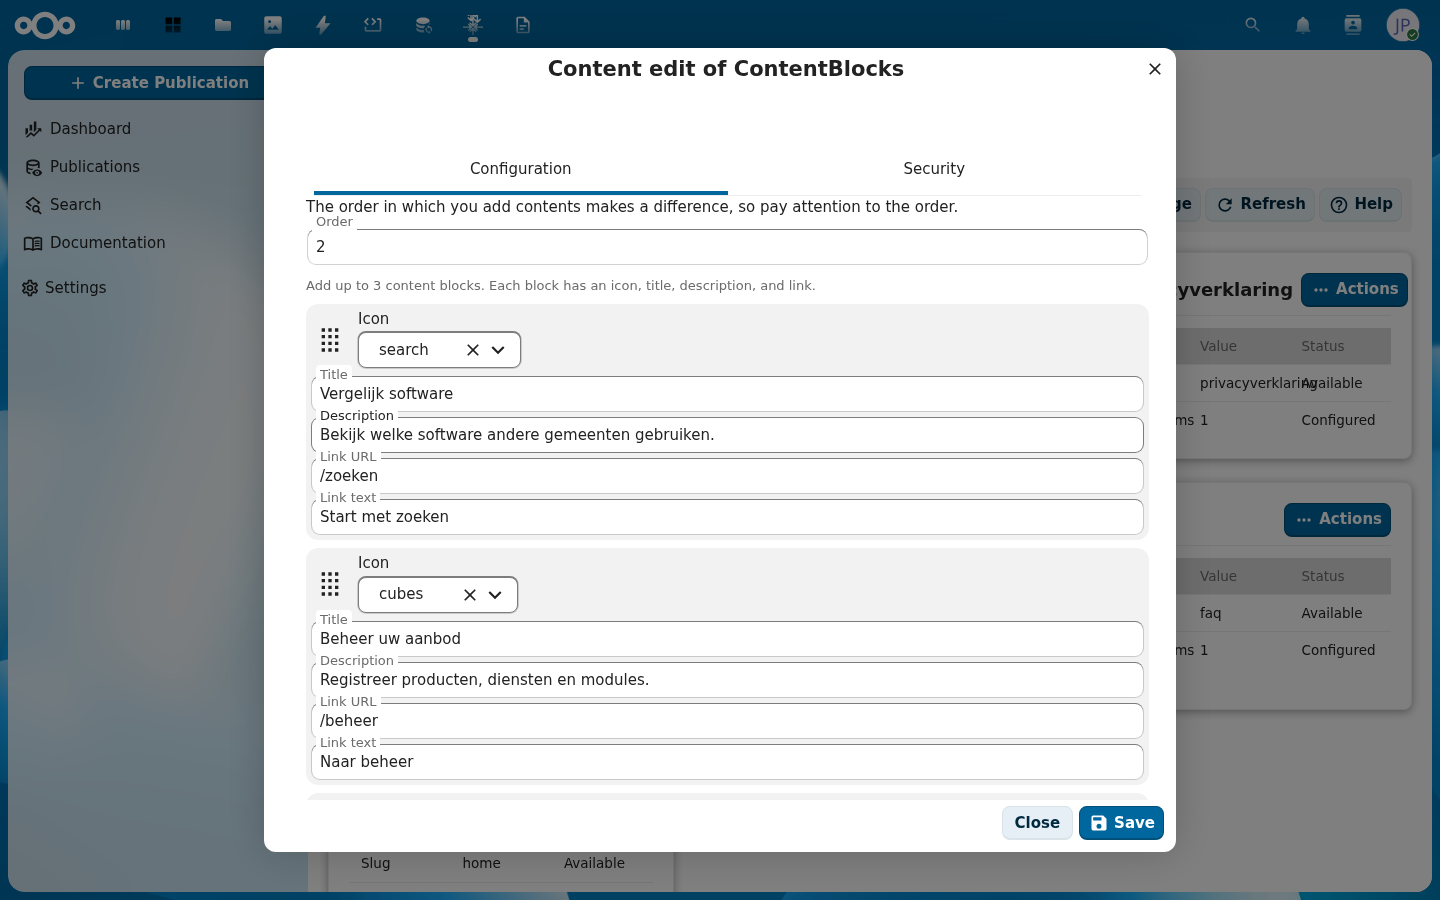Save the ContentBlocks changes

click(1121, 822)
